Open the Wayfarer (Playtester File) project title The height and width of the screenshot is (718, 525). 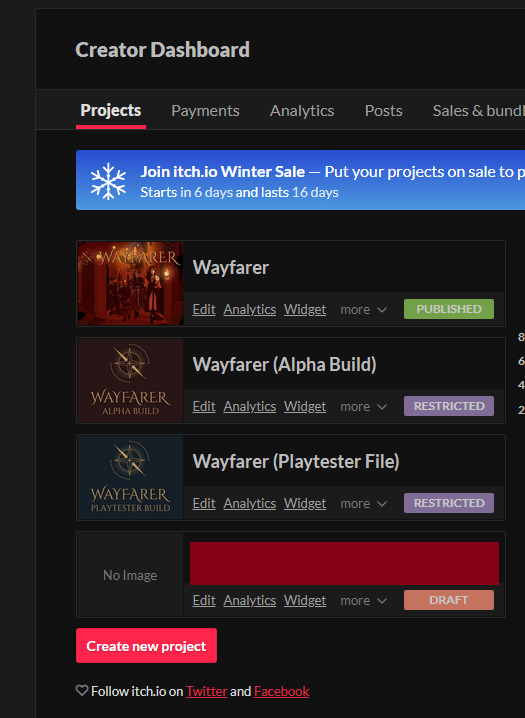point(296,462)
